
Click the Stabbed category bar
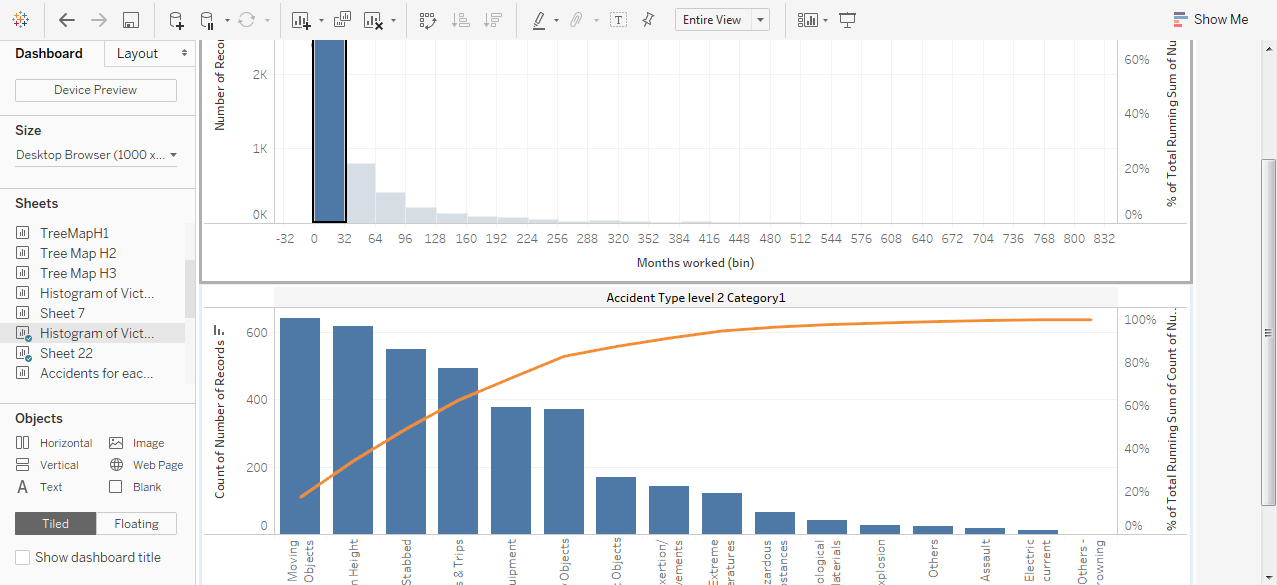[x=406, y=441]
